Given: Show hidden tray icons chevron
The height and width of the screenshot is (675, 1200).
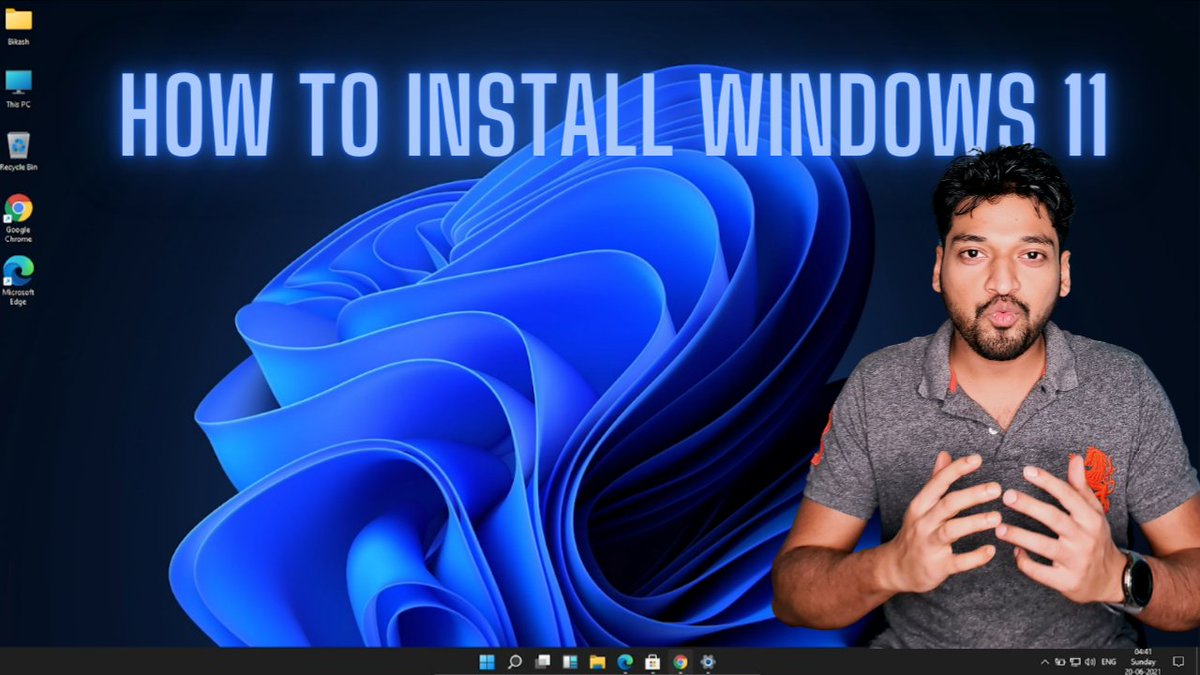Looking at the screenshot, I should (1045, 662).
